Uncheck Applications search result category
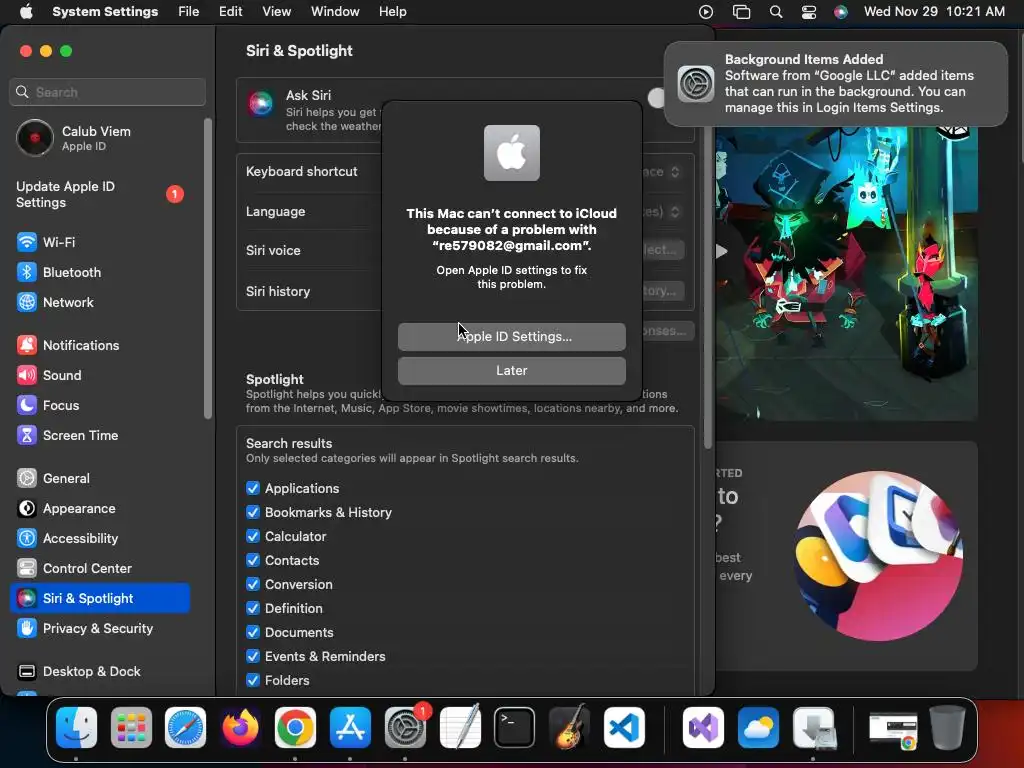Image resolution: width=1024 pixels, height=768 pixels. click(253, 488)
